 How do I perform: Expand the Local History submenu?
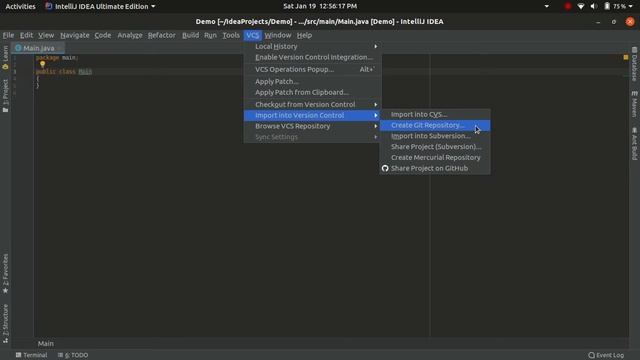coord(313,47)
